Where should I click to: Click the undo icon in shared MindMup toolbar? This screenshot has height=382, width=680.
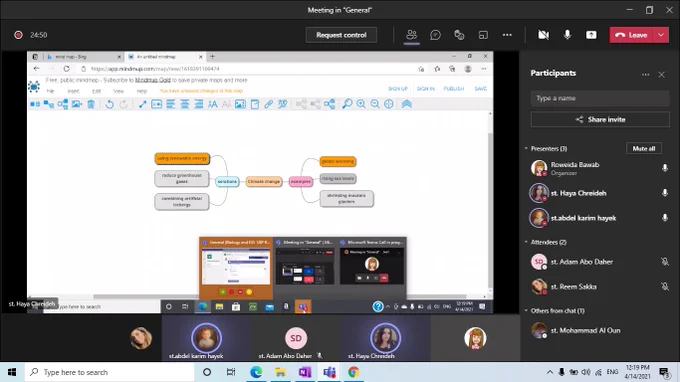click(109, 104)
